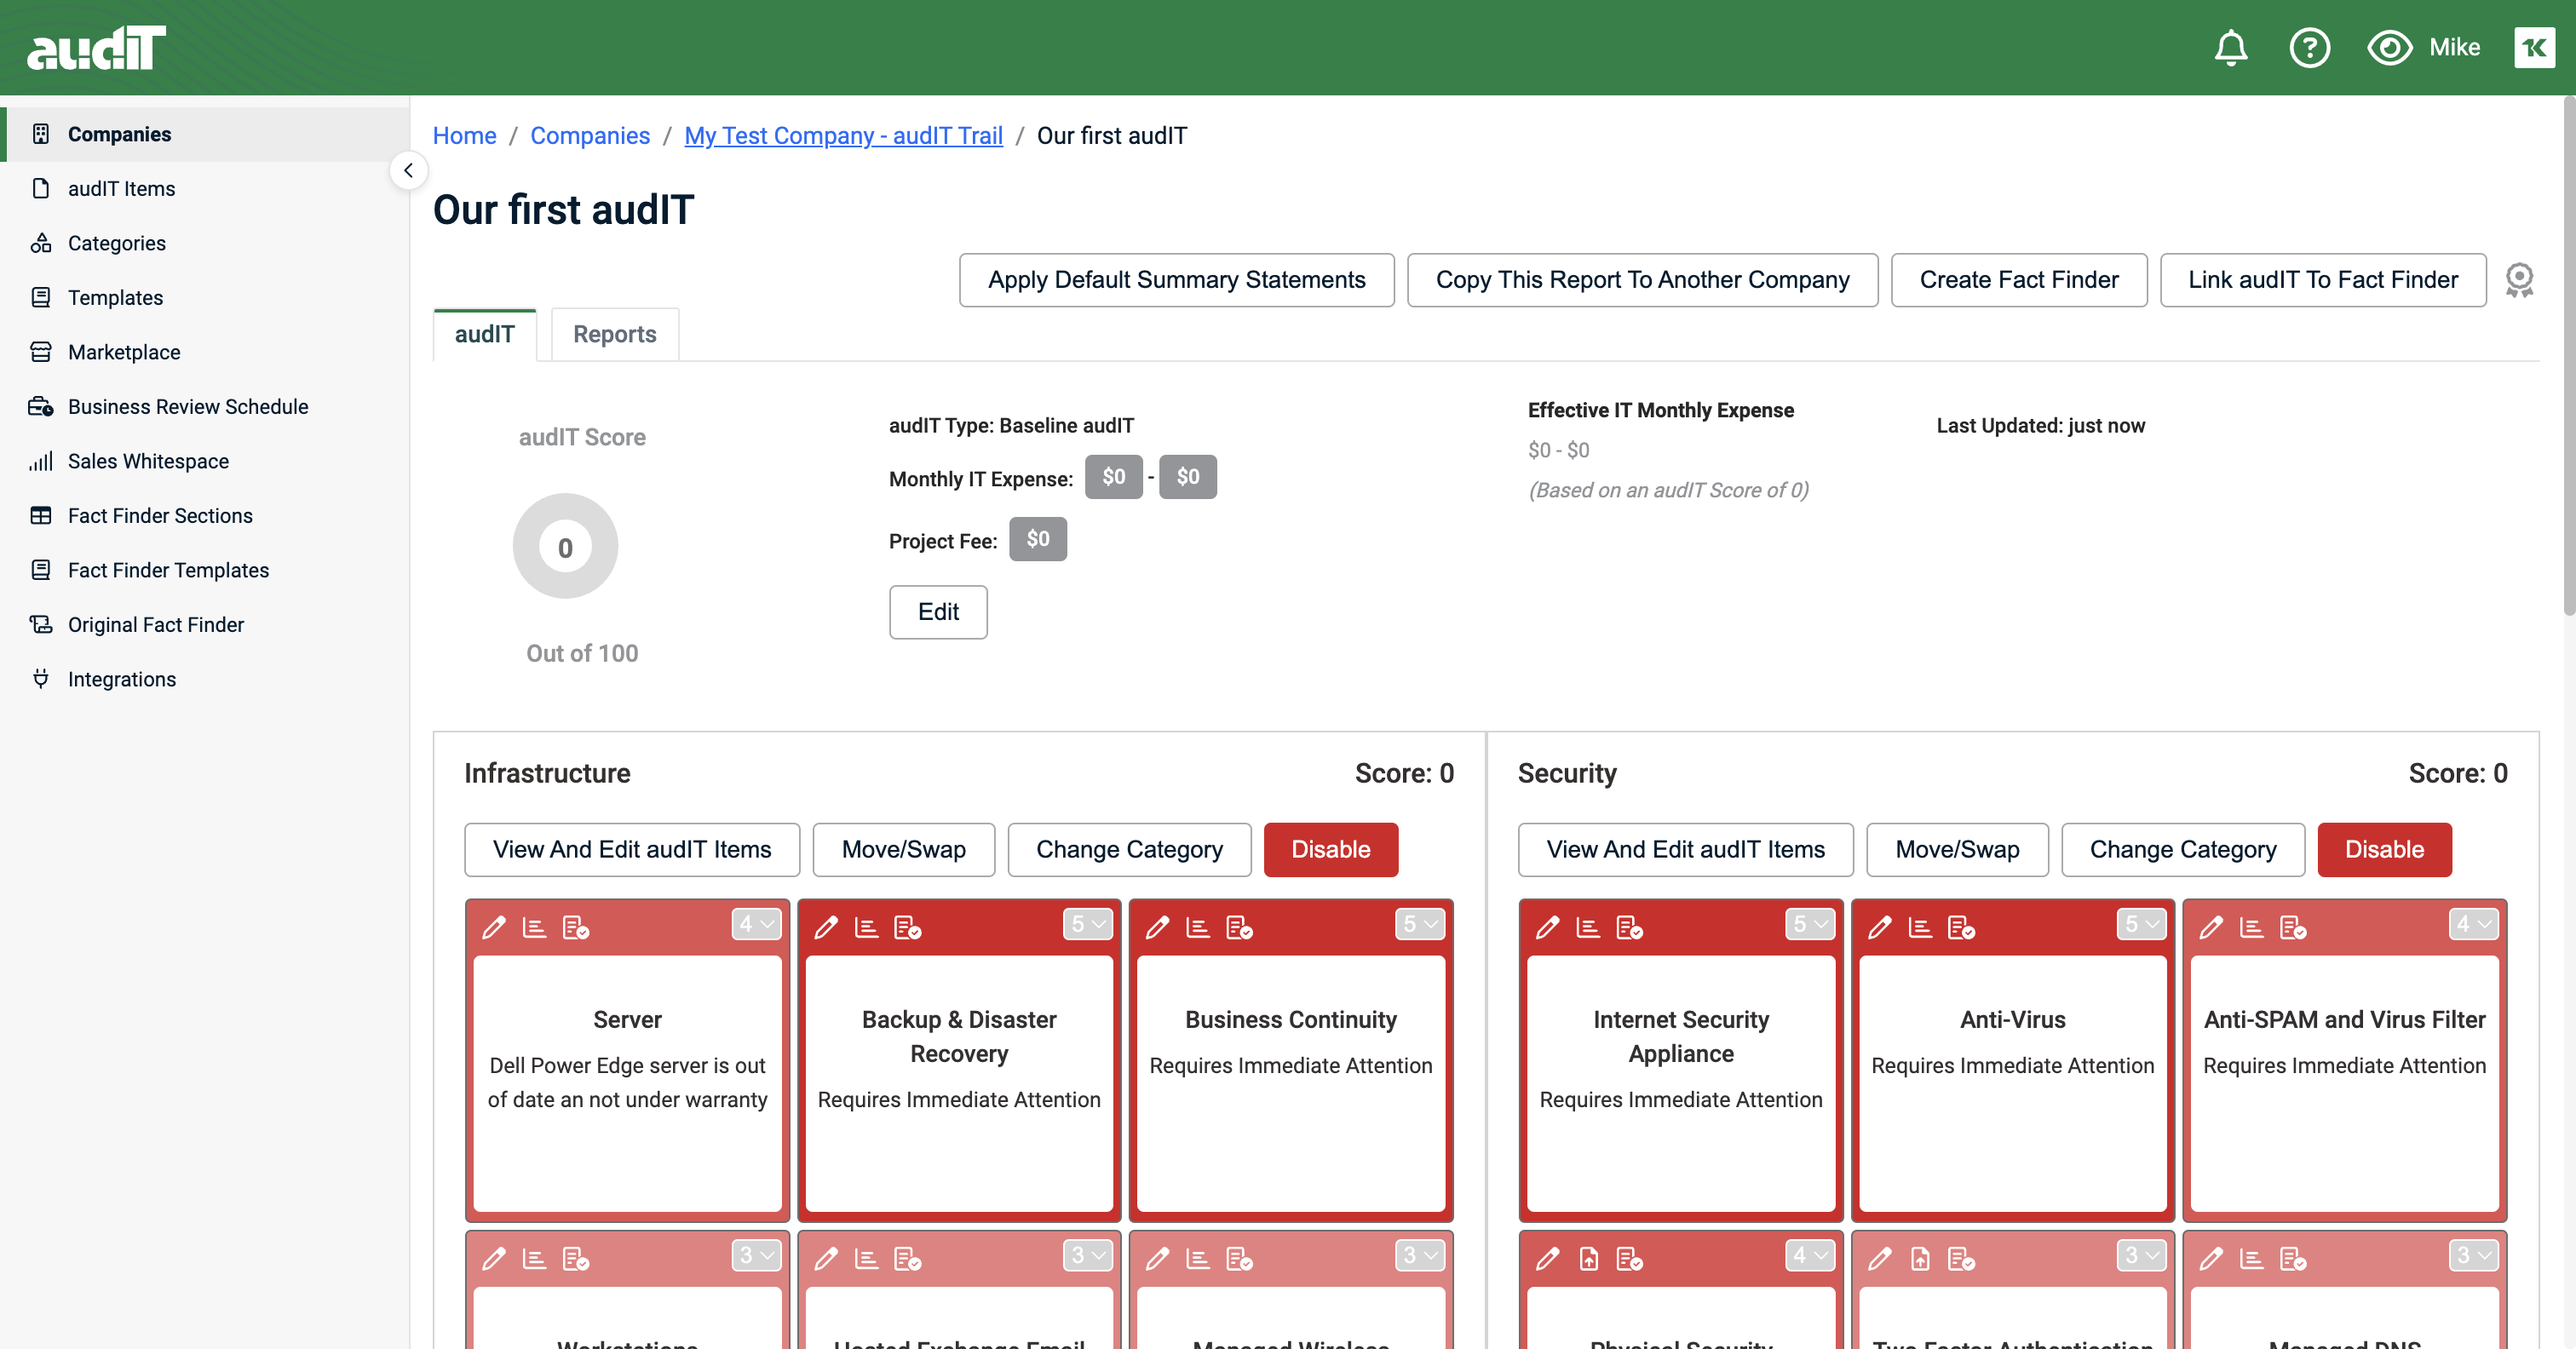Open the notifications bell
Image resolution: width=2576 pixels, height=1349 pixels.
tap(2230, 47)
